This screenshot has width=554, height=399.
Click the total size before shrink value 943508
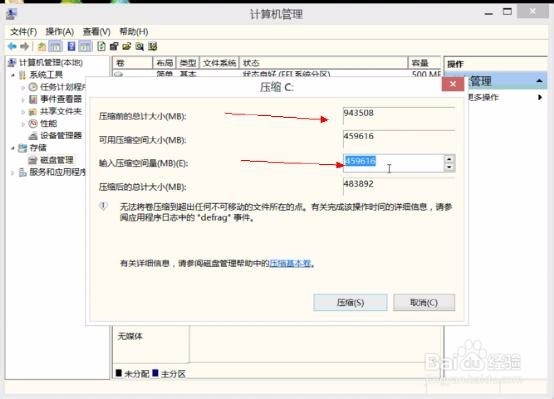359,113
